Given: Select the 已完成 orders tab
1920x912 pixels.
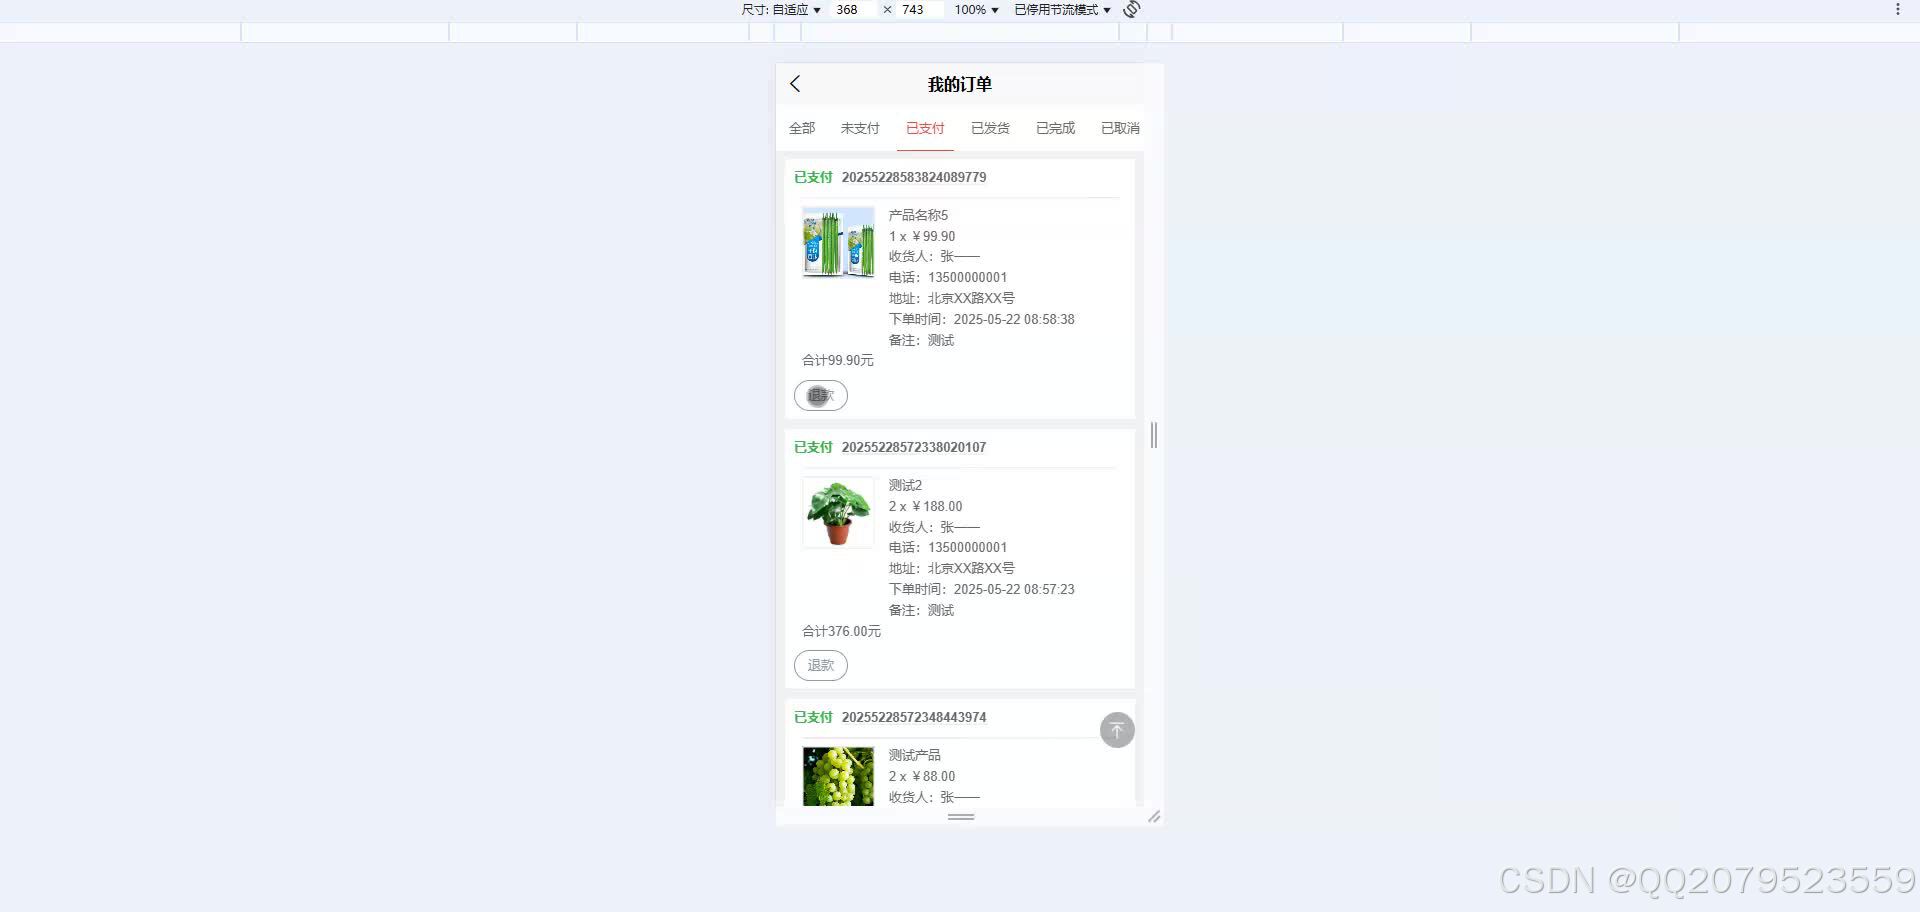Looking at the screenshot, I should click(x=1055, y=128).
